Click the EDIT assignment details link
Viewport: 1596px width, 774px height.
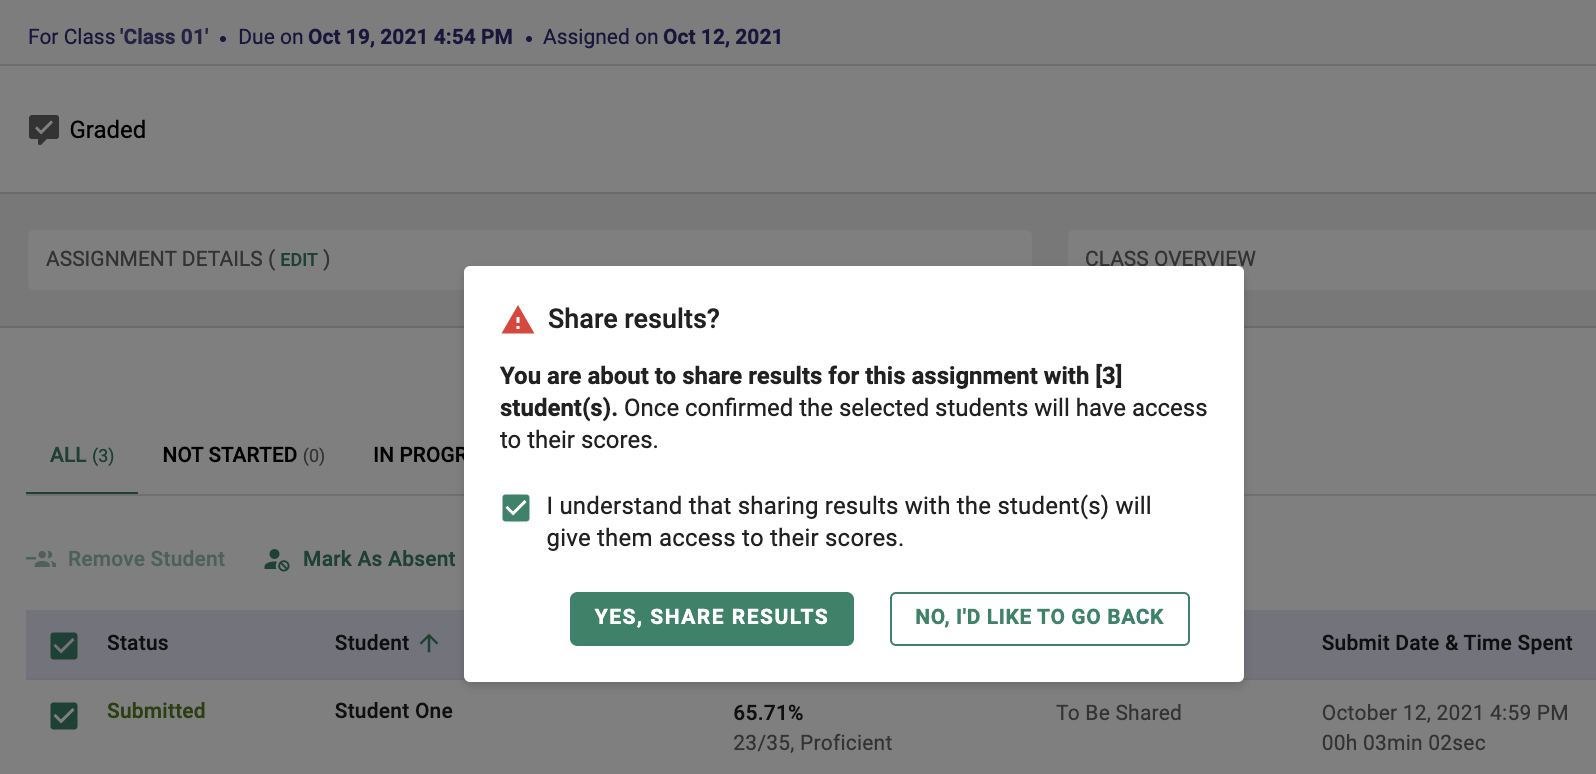(298, 260)
